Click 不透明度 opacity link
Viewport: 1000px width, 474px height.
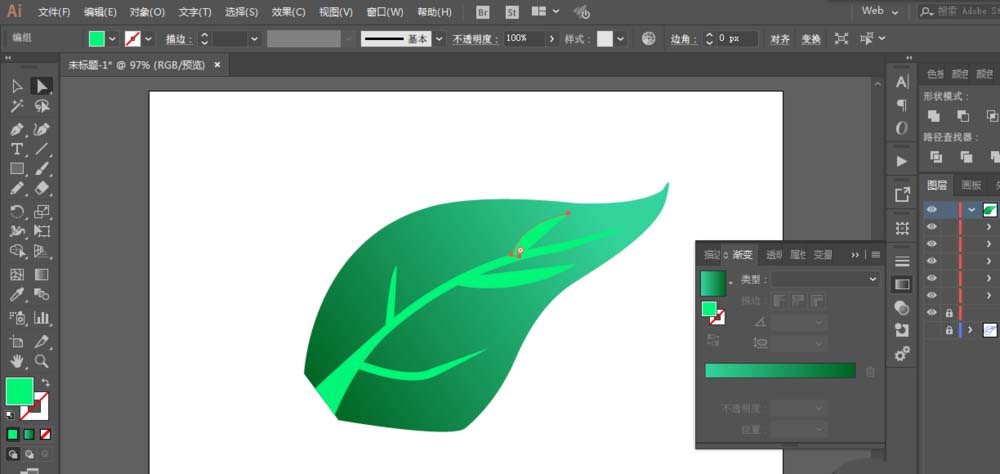475,39
